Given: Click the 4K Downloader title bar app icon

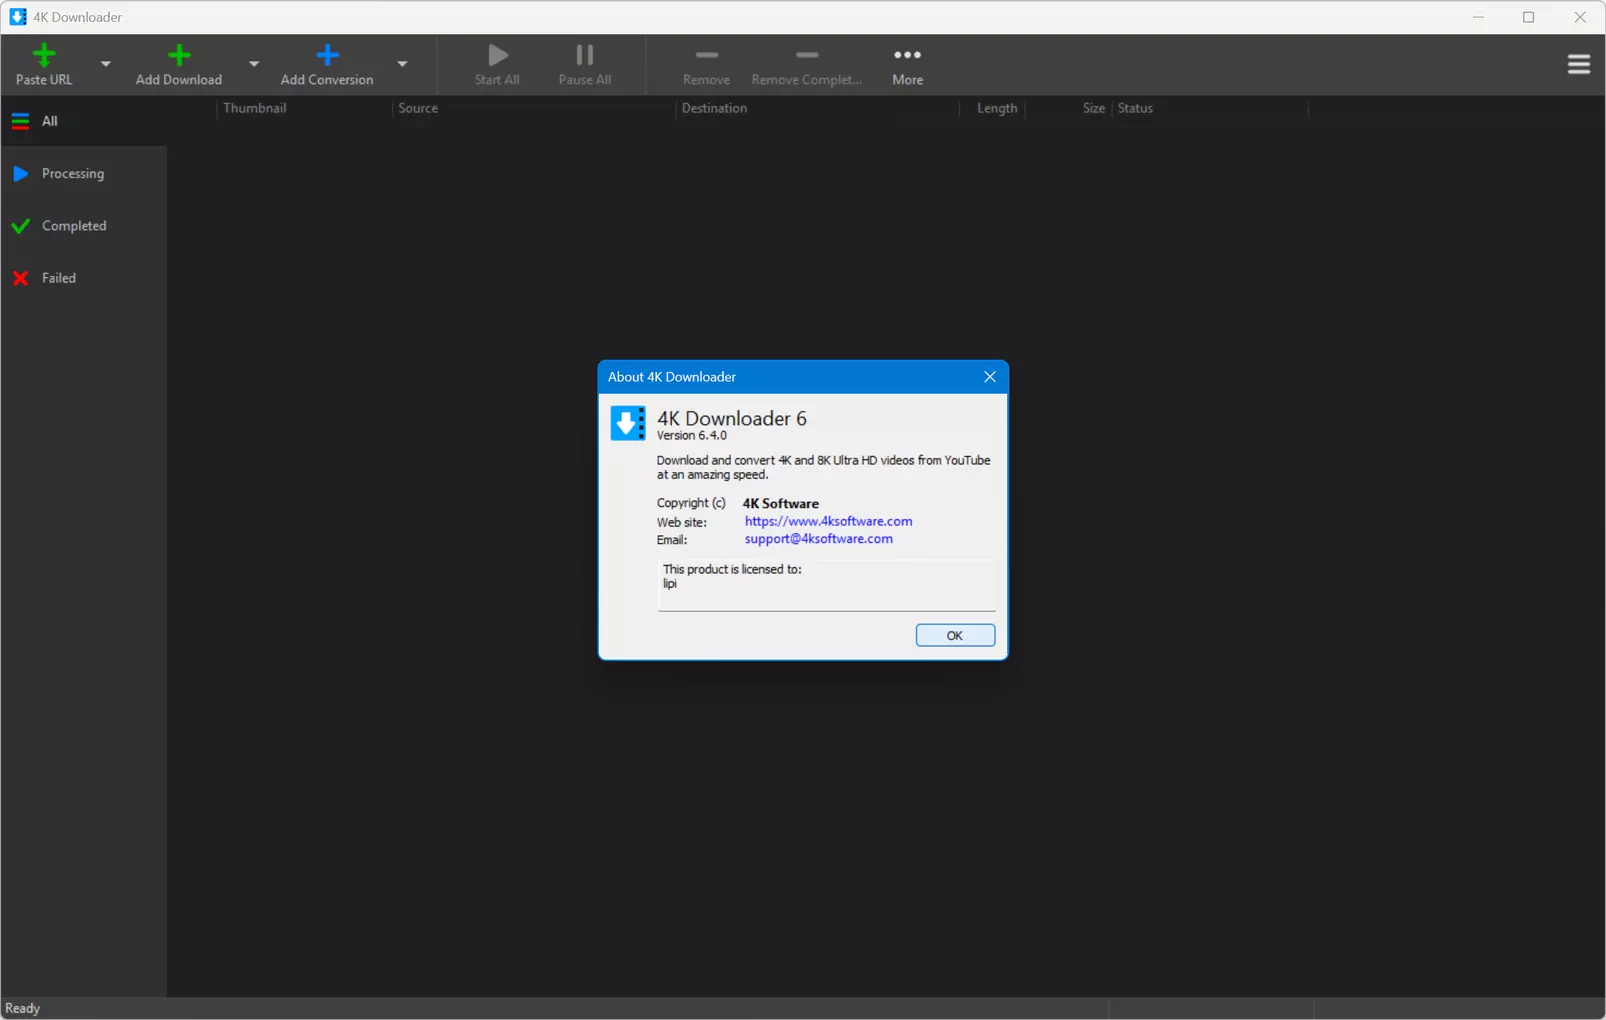Looking at the screenshot, I should tap(18, 17).
